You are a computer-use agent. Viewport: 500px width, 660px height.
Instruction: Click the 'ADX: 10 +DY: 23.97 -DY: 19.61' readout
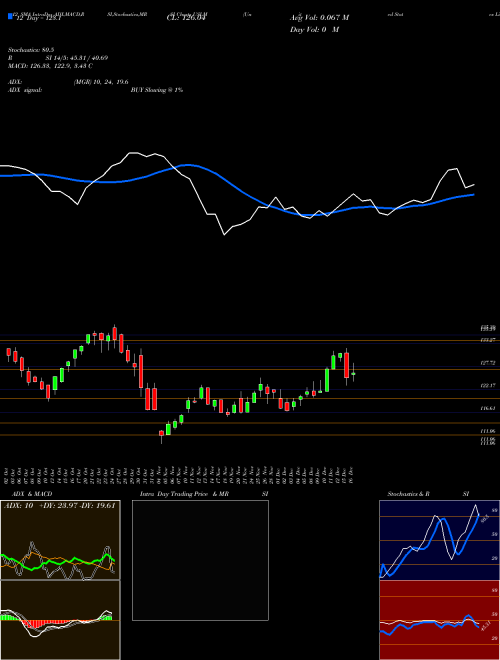(x=60, y=506)
